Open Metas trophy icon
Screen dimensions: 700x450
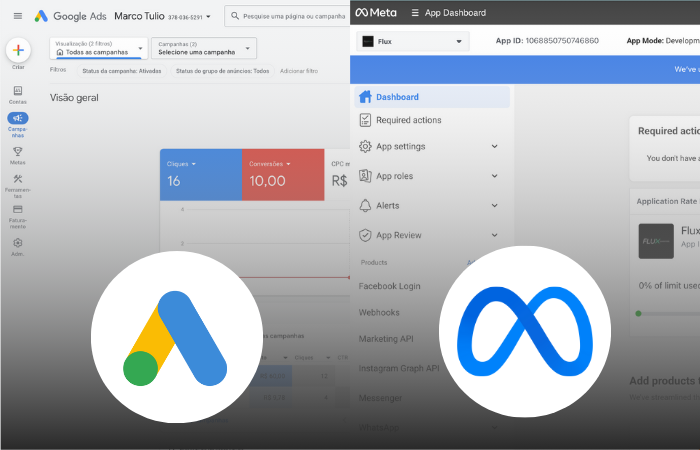[18, 152]
